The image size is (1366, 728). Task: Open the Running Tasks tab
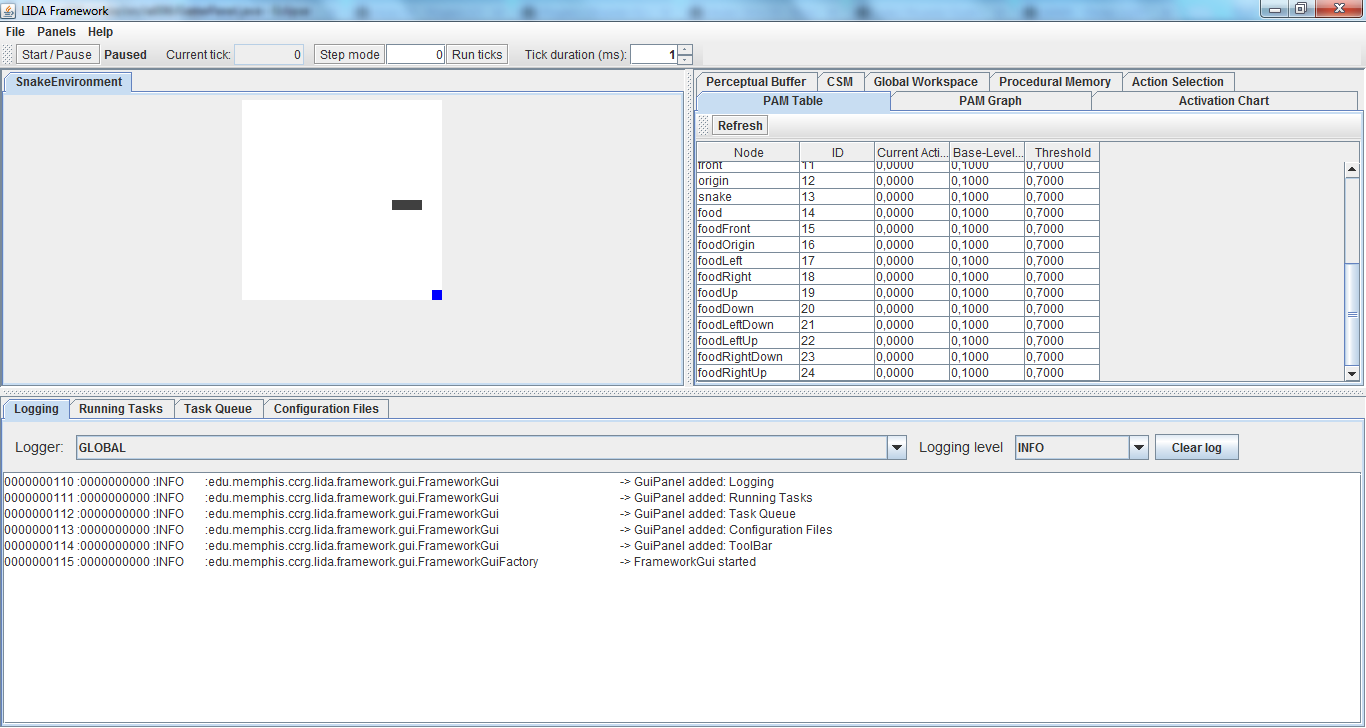pos(121,409)
